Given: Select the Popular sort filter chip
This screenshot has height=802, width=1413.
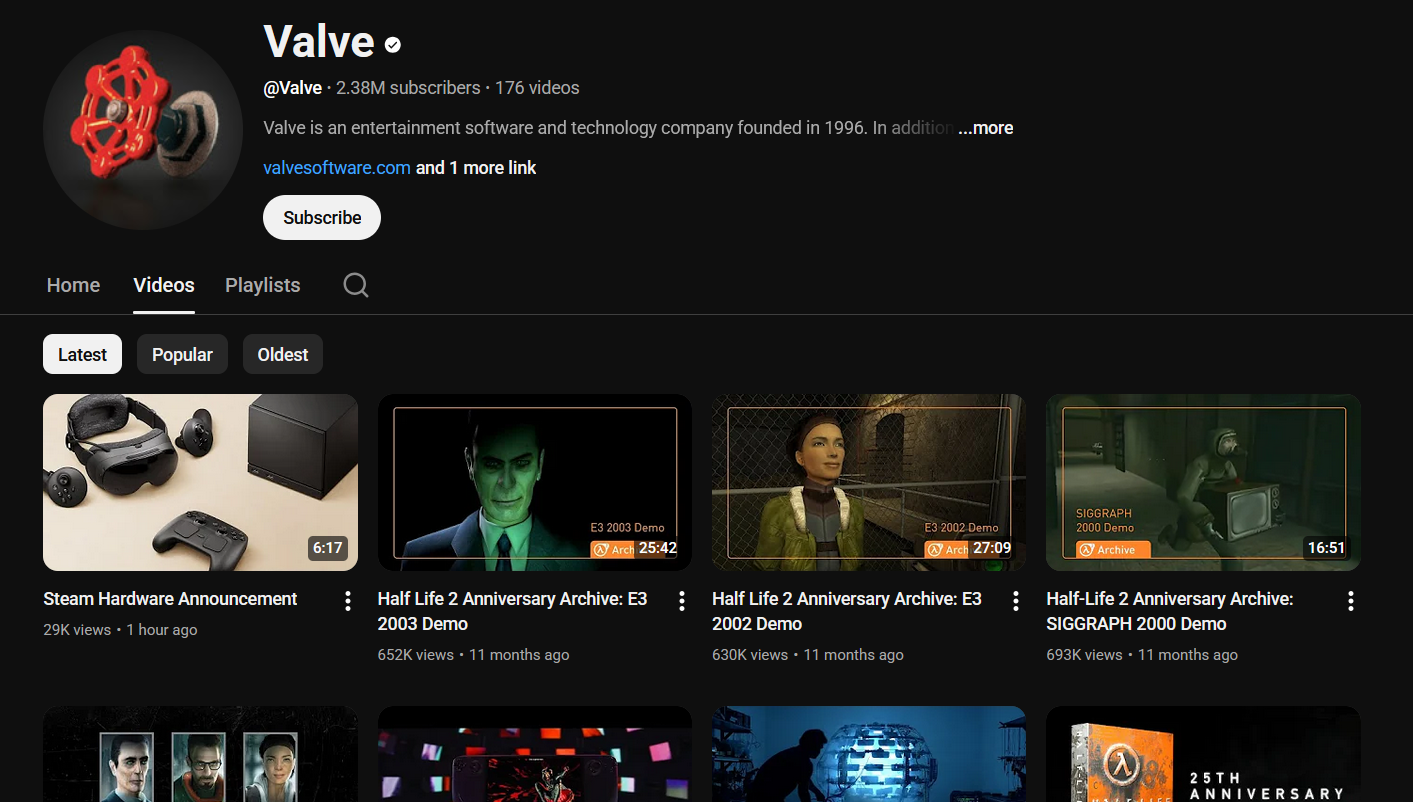Looking at the screenshot, I should pyautogui.click(x=182, y=355).
